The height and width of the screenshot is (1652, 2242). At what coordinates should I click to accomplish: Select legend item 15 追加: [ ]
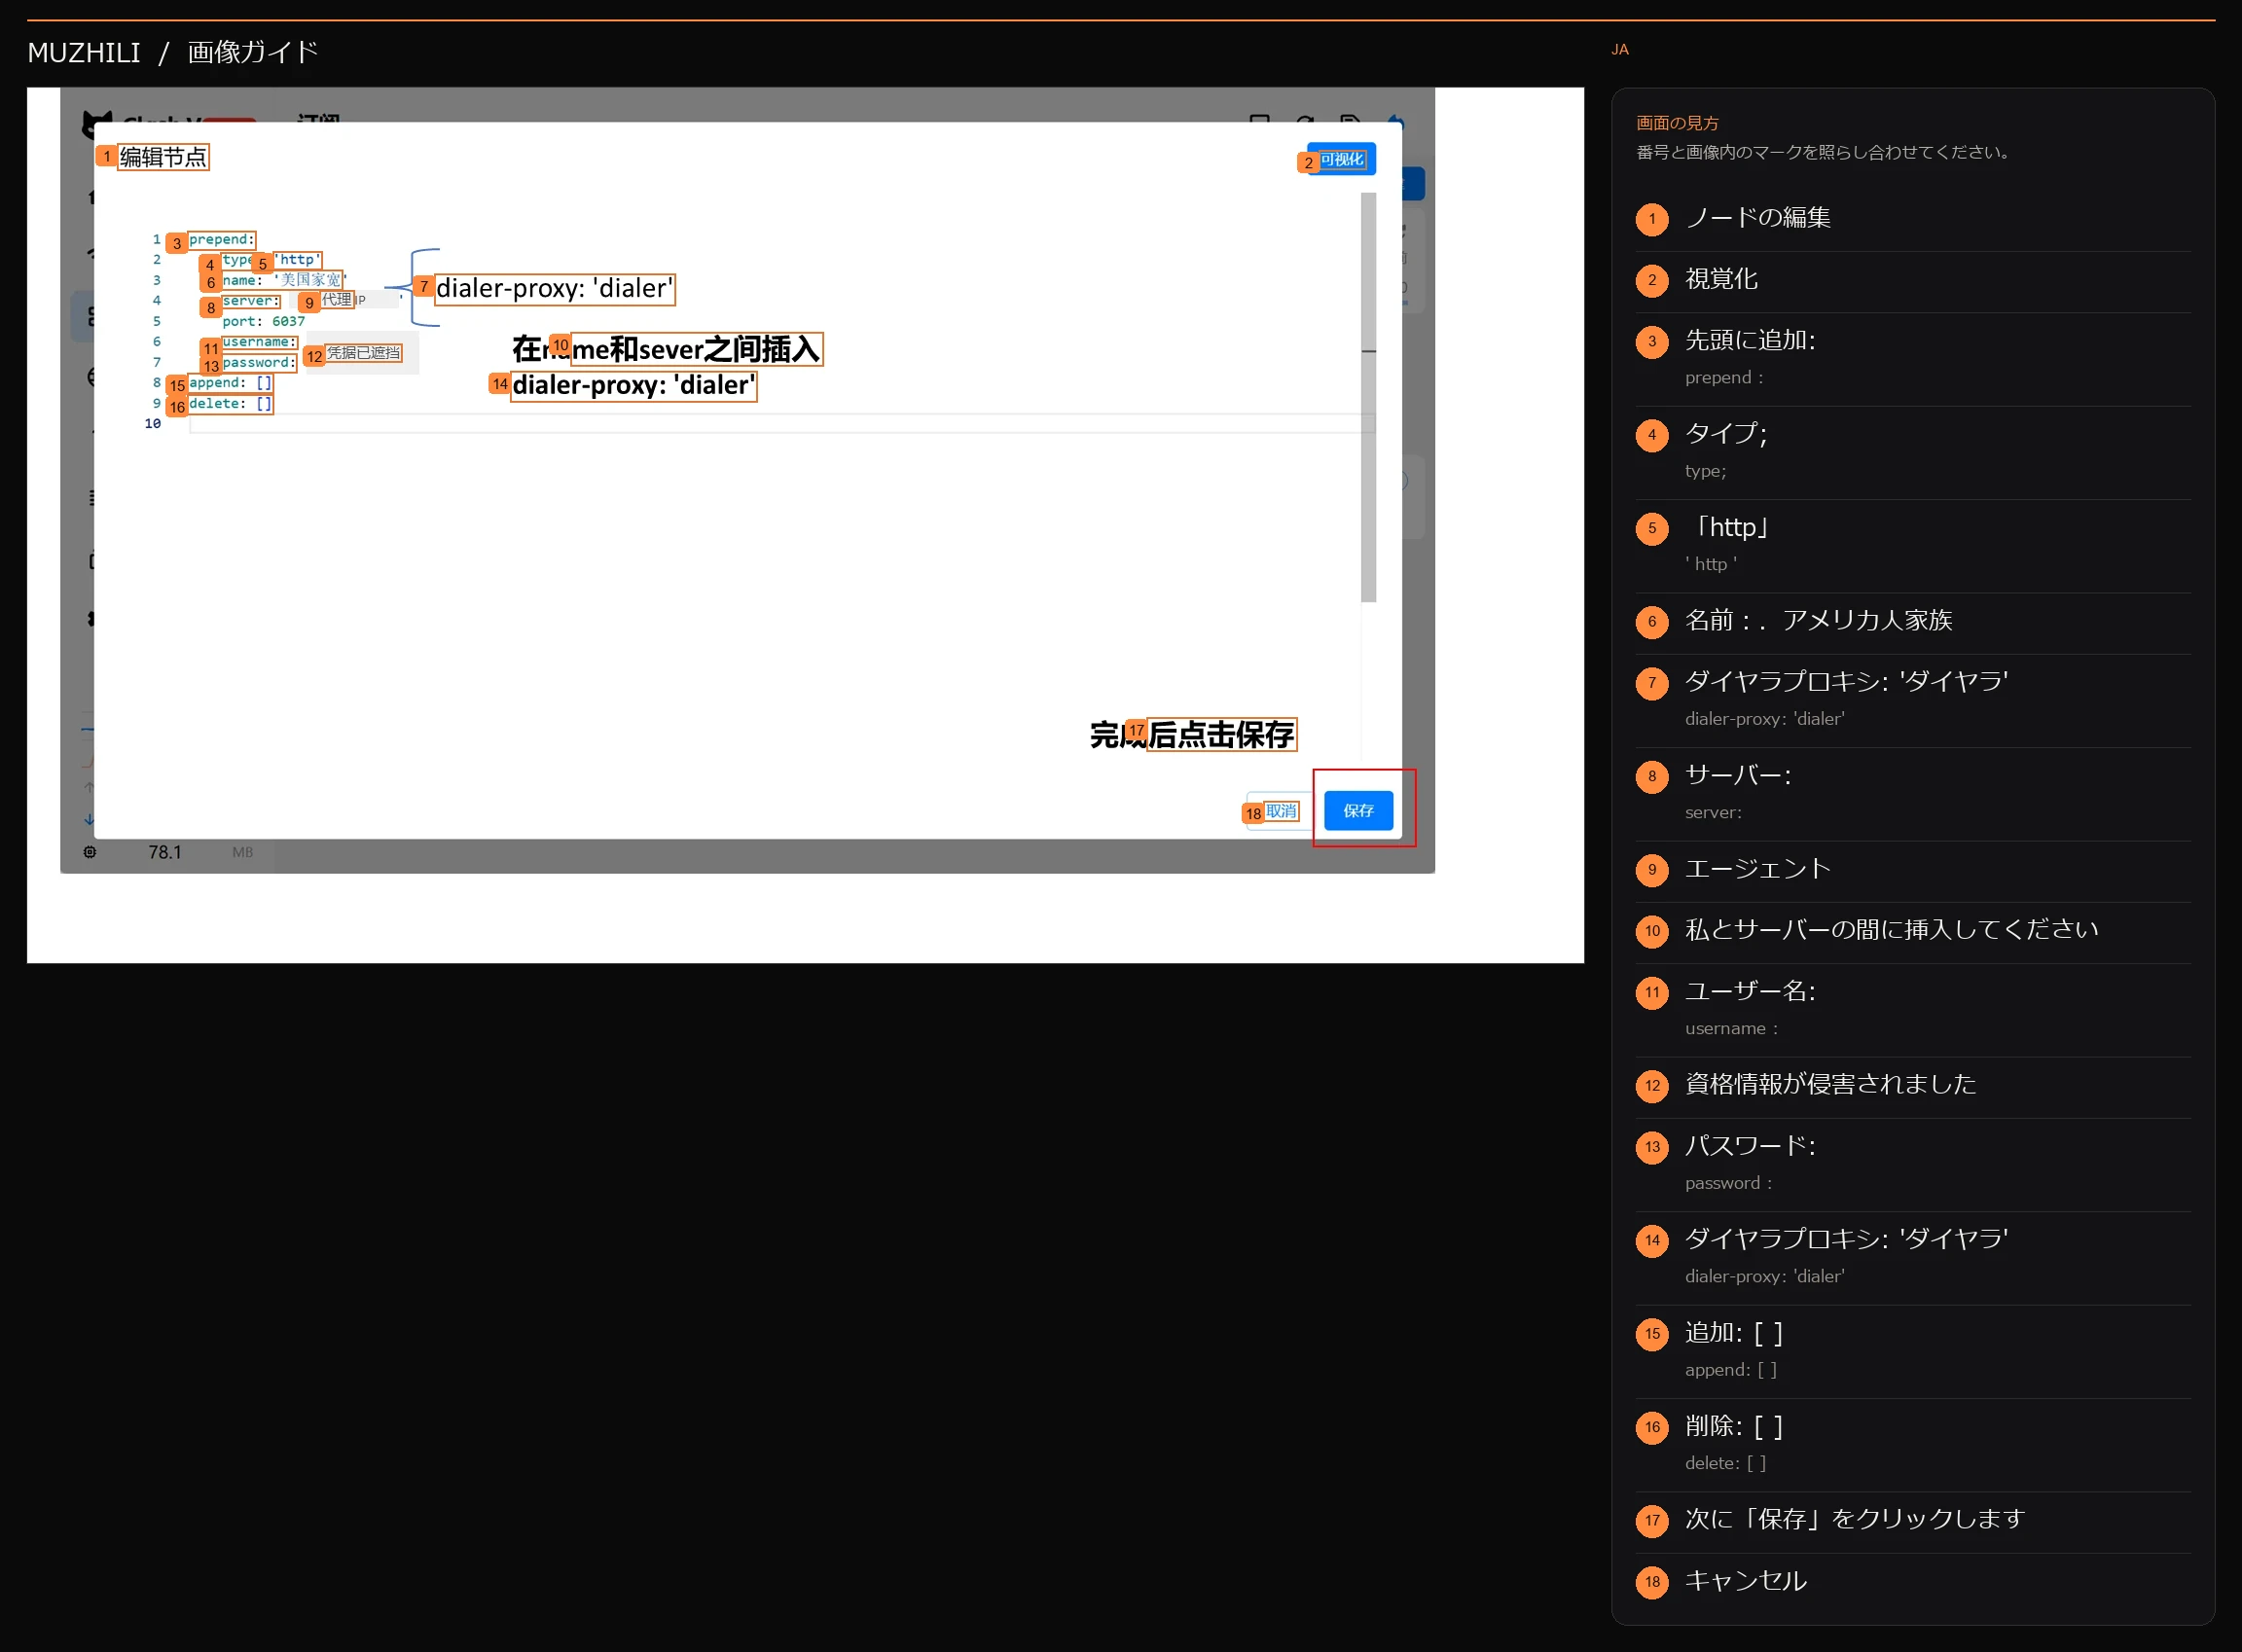tap(1913, 1352)
